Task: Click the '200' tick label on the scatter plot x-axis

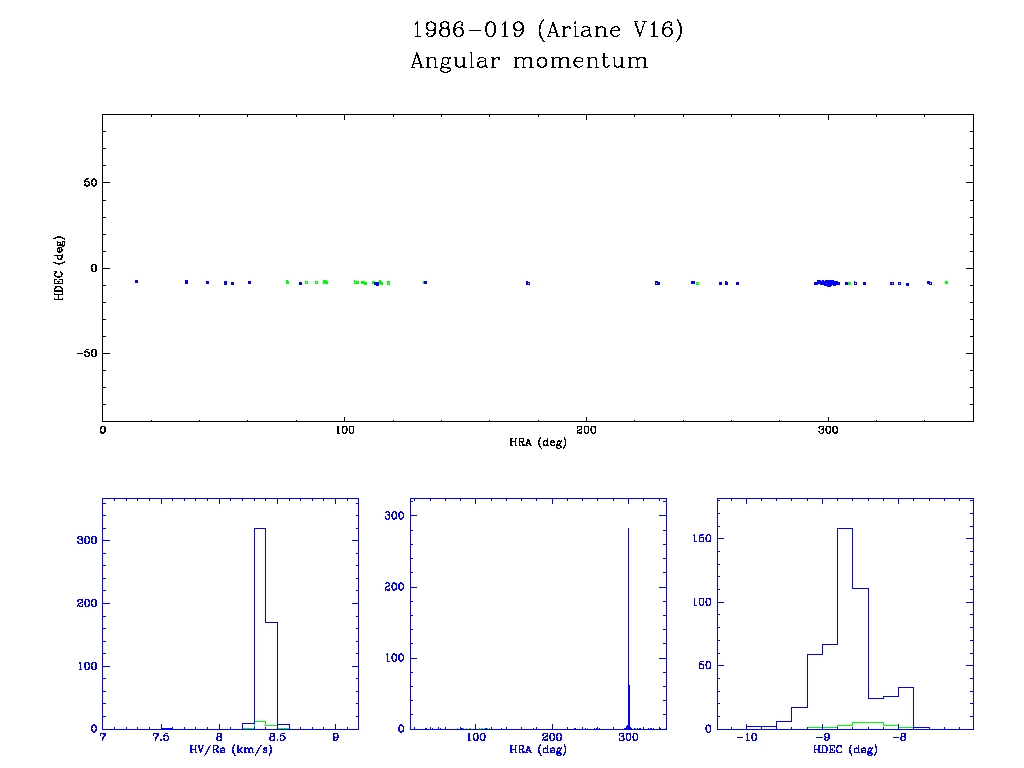Action: click(x=586, y=430)
